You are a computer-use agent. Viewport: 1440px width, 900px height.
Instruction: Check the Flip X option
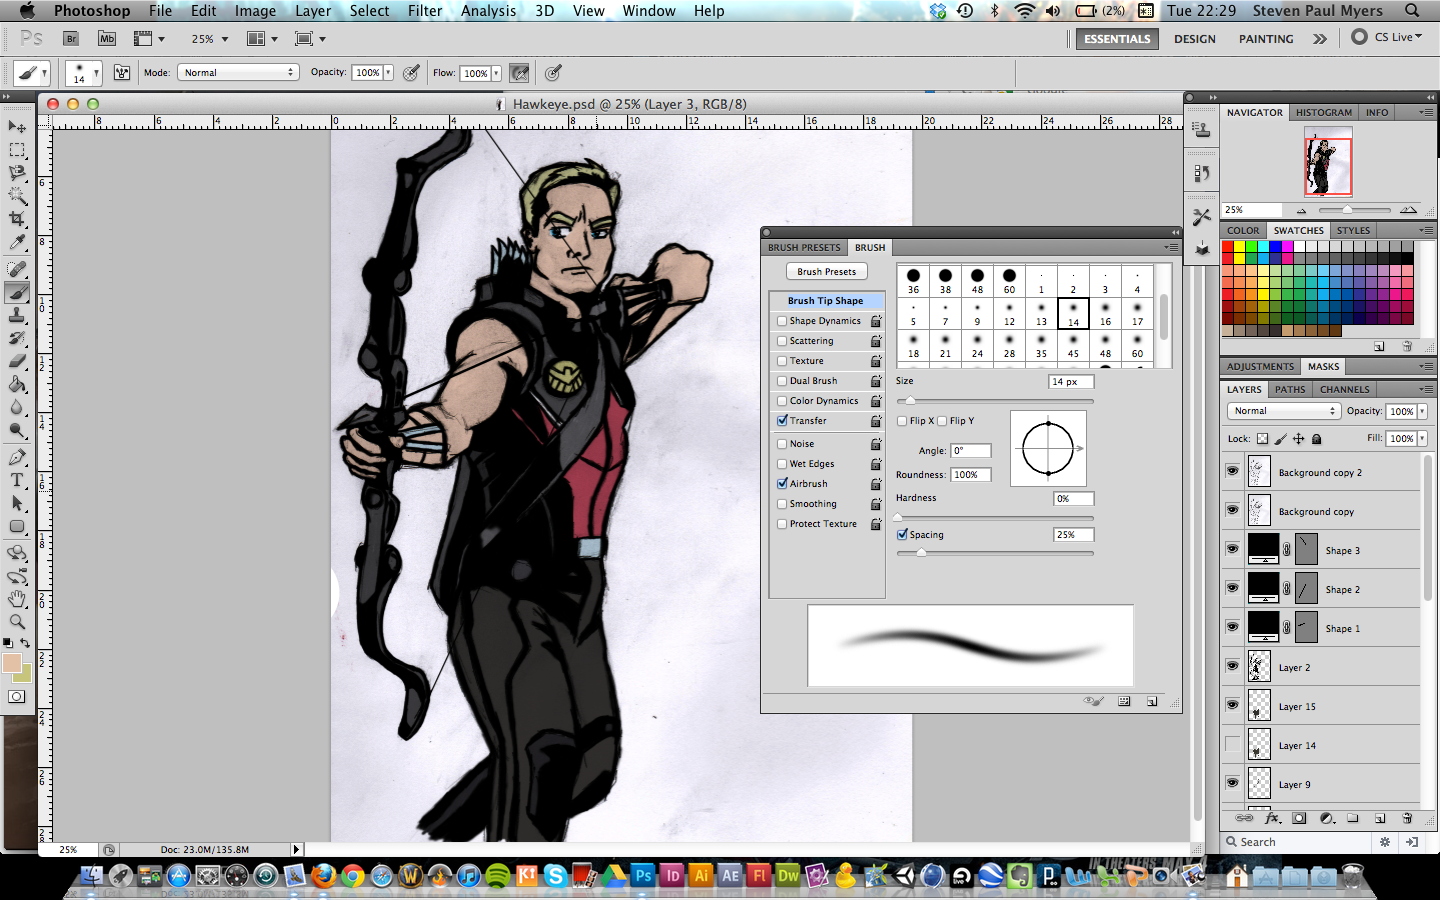click(x=902, y=421)
